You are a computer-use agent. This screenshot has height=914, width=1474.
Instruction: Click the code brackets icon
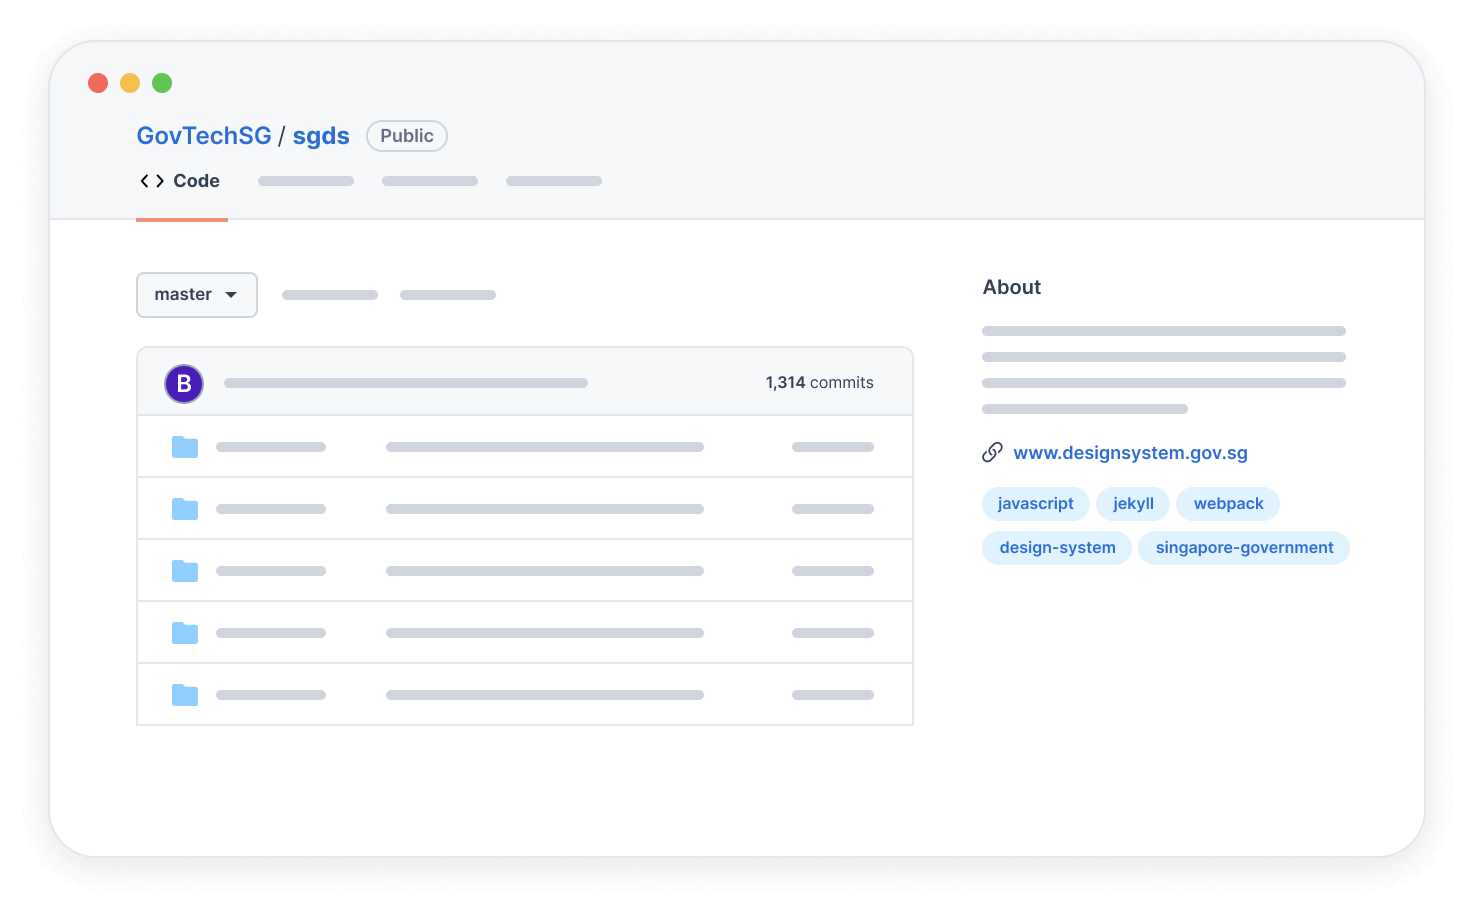point(152,181)
